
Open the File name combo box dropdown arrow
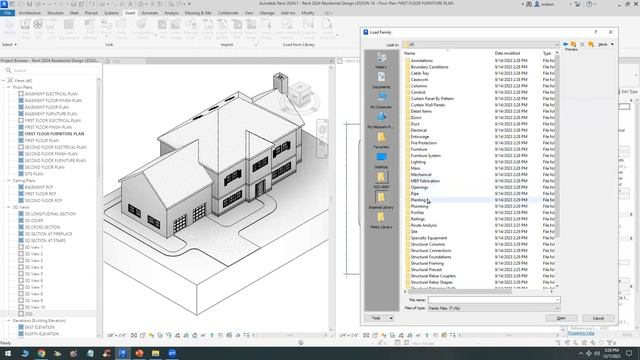point(557,300)
